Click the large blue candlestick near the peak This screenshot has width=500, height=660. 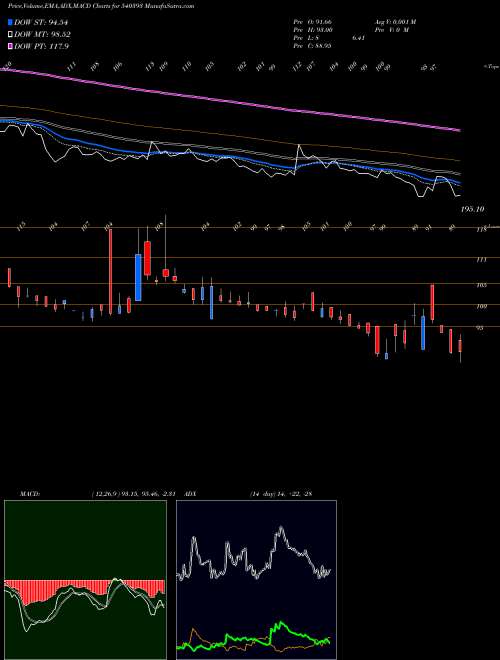[138, 277]
